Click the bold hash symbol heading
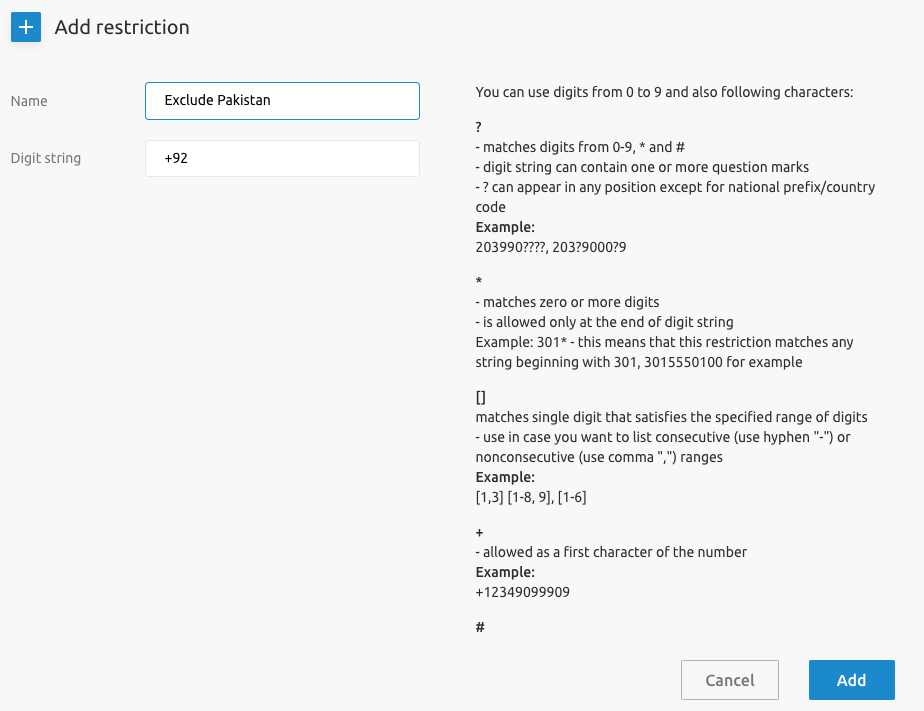Screen dimensions: 924x711 tap(480, 627)
